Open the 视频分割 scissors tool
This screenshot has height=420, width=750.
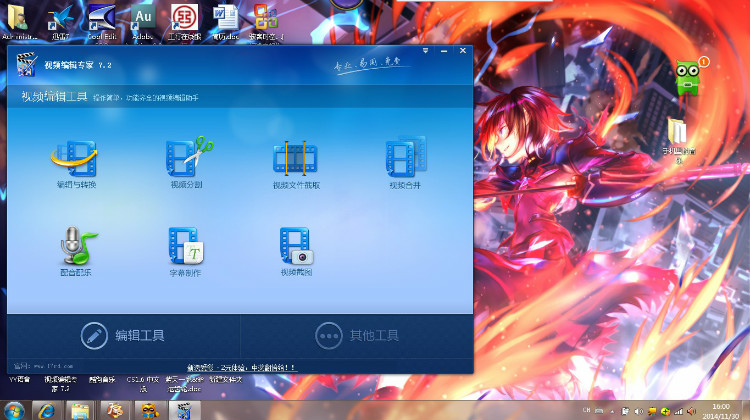(x=187, y=163)
